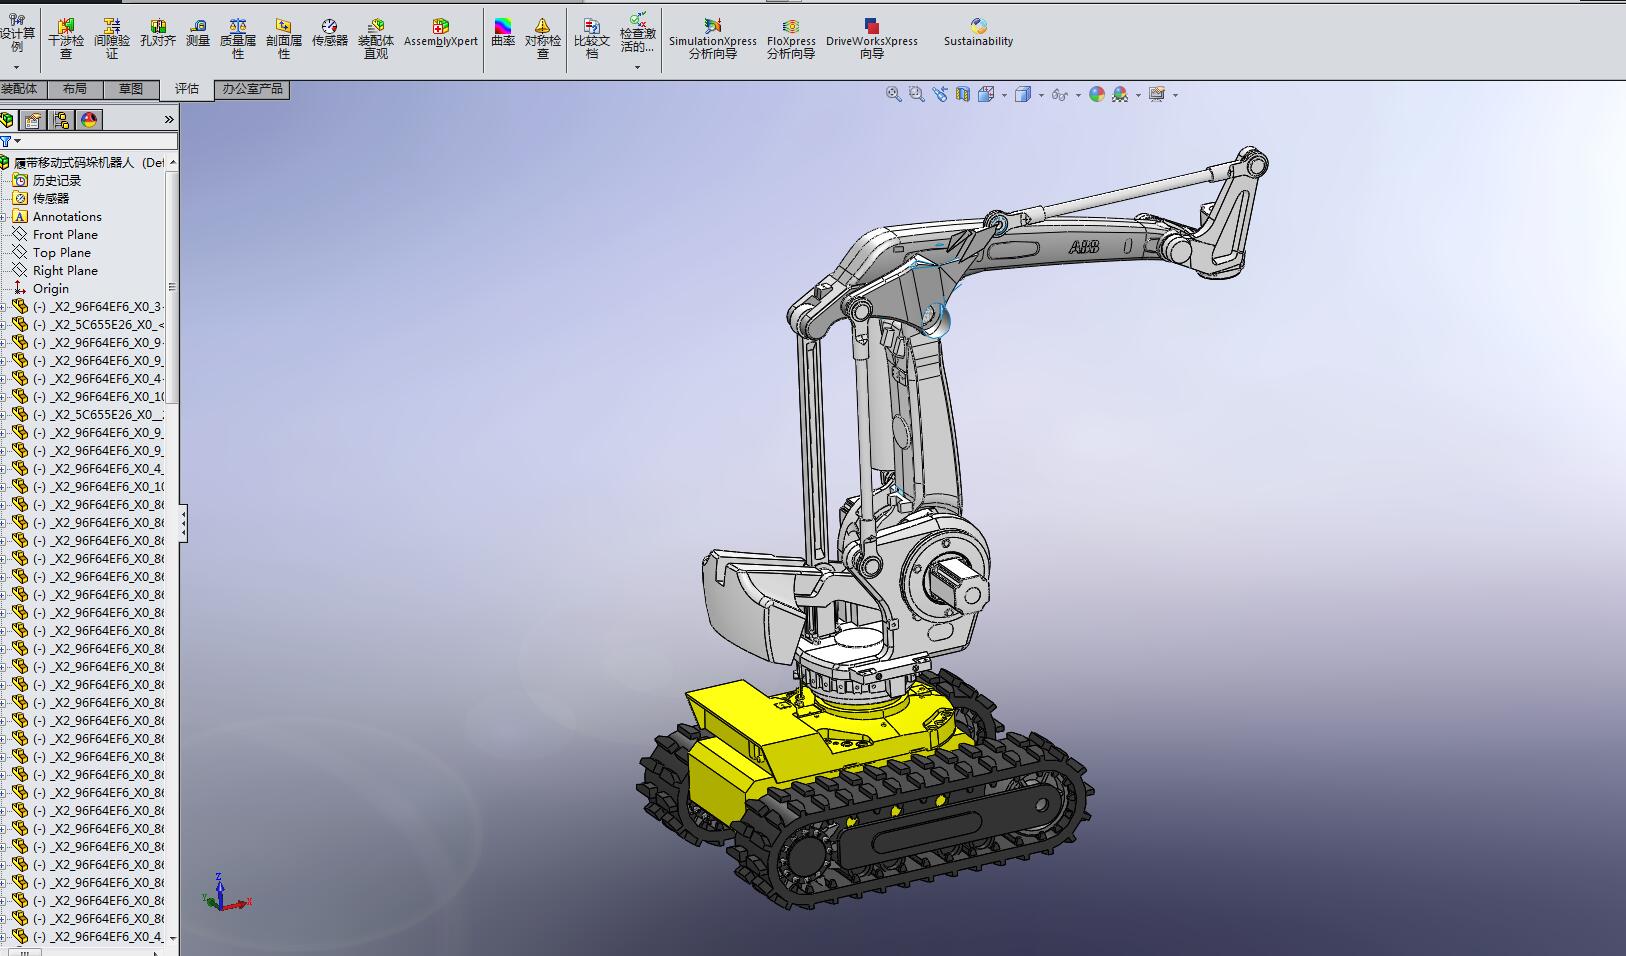This screenshot has height=956, width=1626.
Task: Open Apply Scene dropdown arrow
Action: pyautogui.click(x=1138, y=95)
